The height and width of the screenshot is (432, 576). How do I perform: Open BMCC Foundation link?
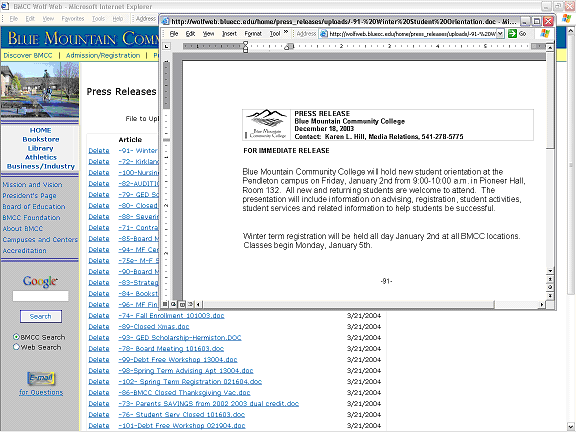coord(31,218)
